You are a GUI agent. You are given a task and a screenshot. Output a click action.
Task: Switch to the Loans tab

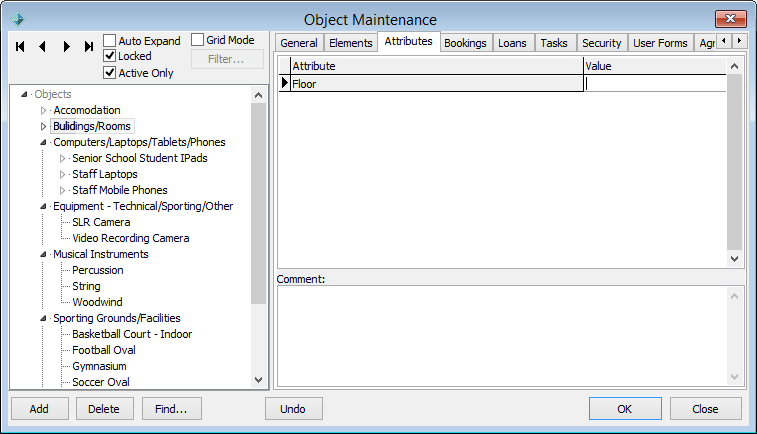[512, 43]
